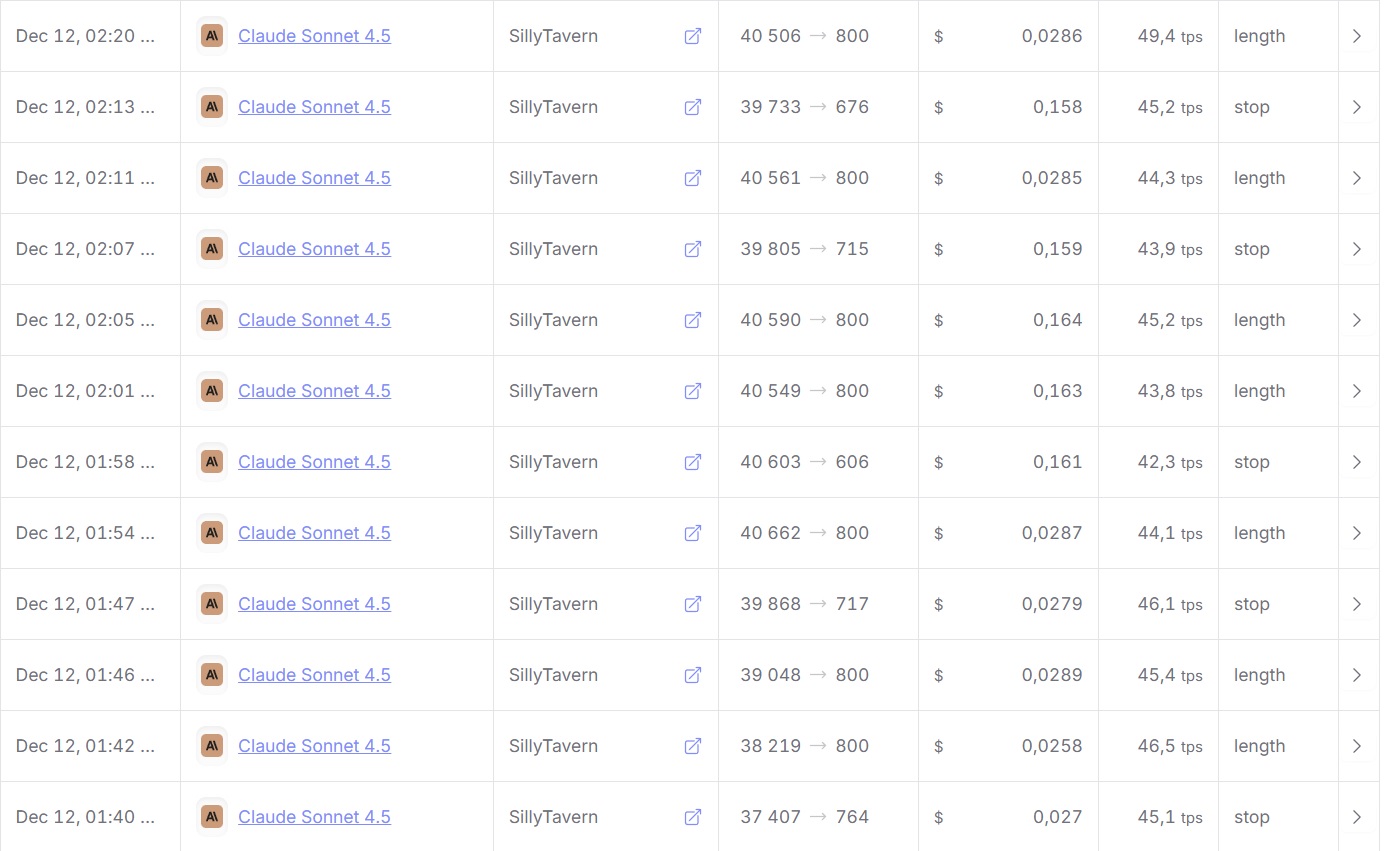Viewport: 1389px width, 851px height.
Task: Open details arrow for 01:47 request
Action: point(1357,604)
